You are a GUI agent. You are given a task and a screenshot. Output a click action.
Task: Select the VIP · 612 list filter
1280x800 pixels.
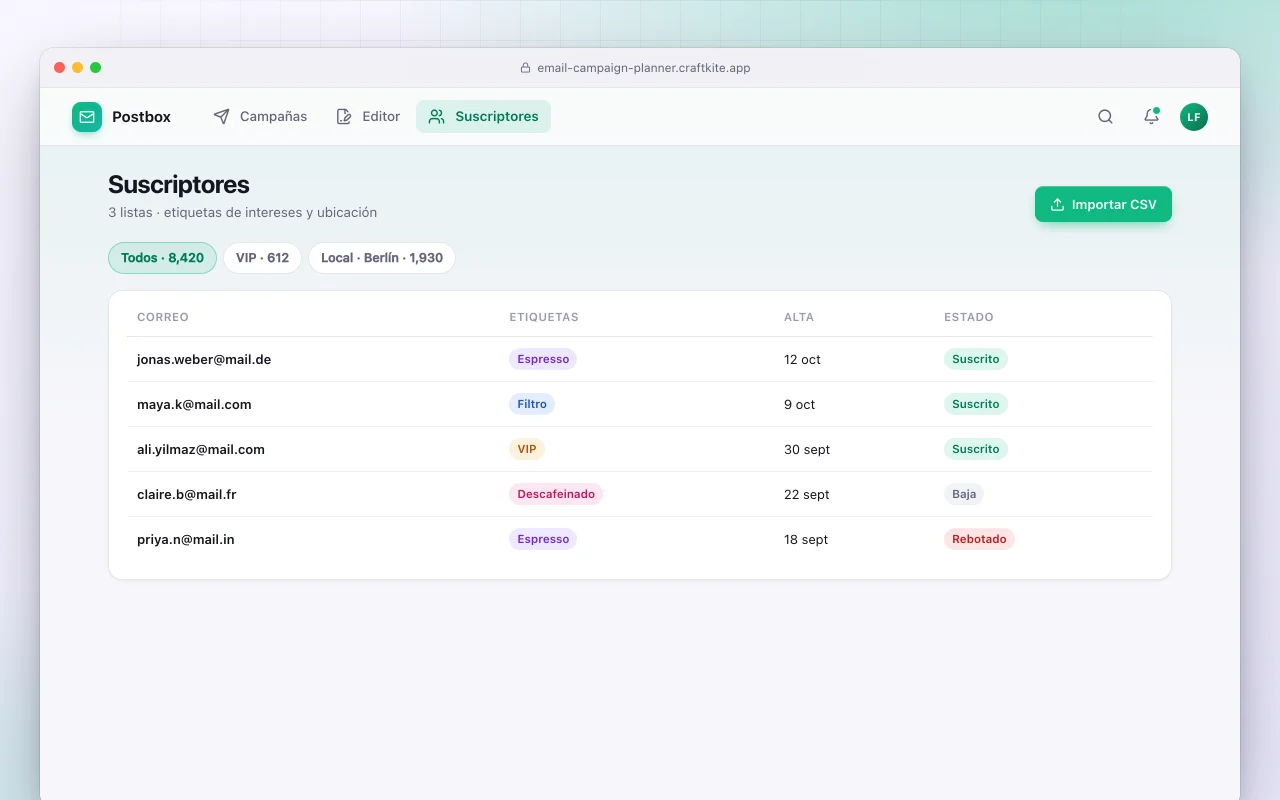262,258
